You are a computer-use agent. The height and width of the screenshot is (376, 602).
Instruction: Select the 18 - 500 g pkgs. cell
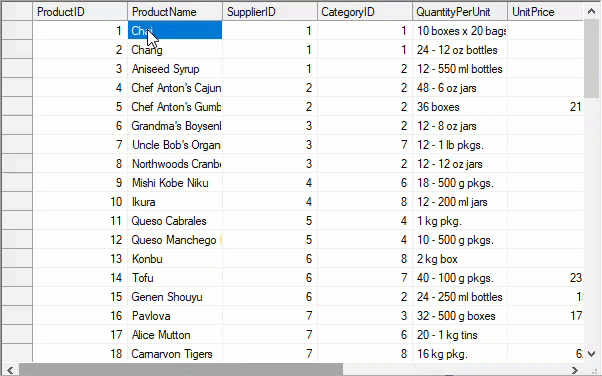(460, 182)
